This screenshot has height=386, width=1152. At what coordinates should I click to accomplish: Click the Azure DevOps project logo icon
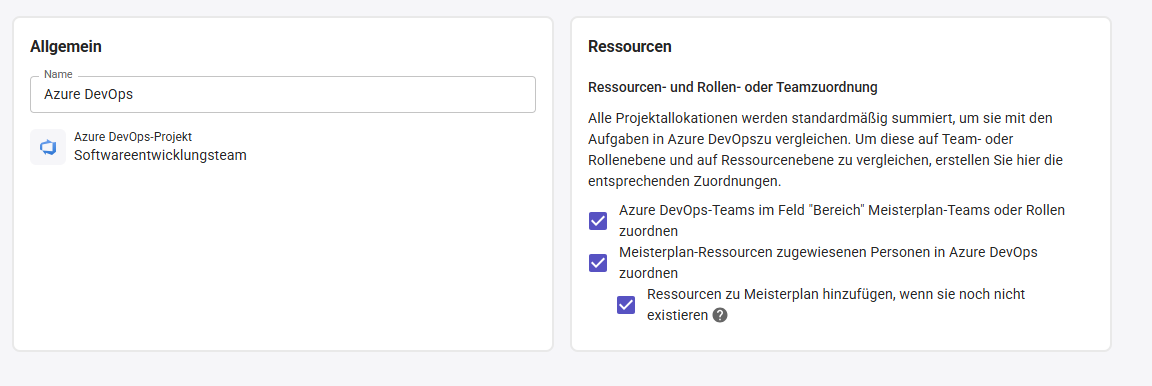(x=48, y=147)
